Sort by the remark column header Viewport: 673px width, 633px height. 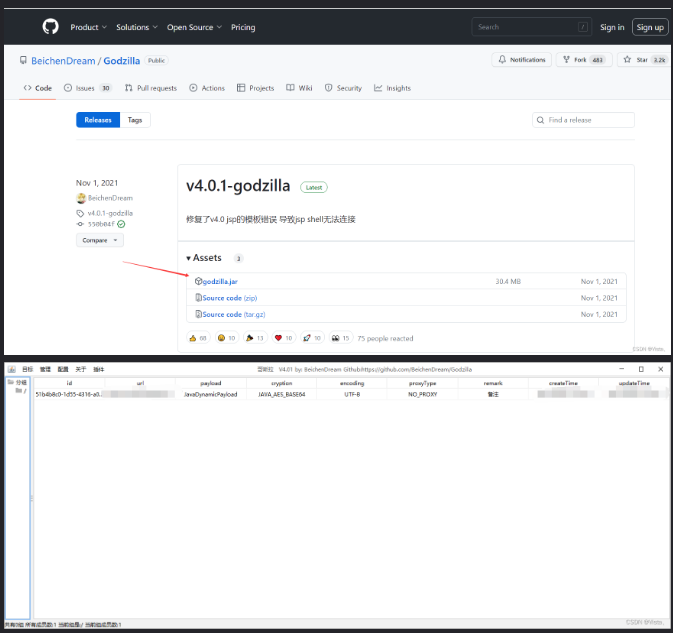click(x=493, y=383)
